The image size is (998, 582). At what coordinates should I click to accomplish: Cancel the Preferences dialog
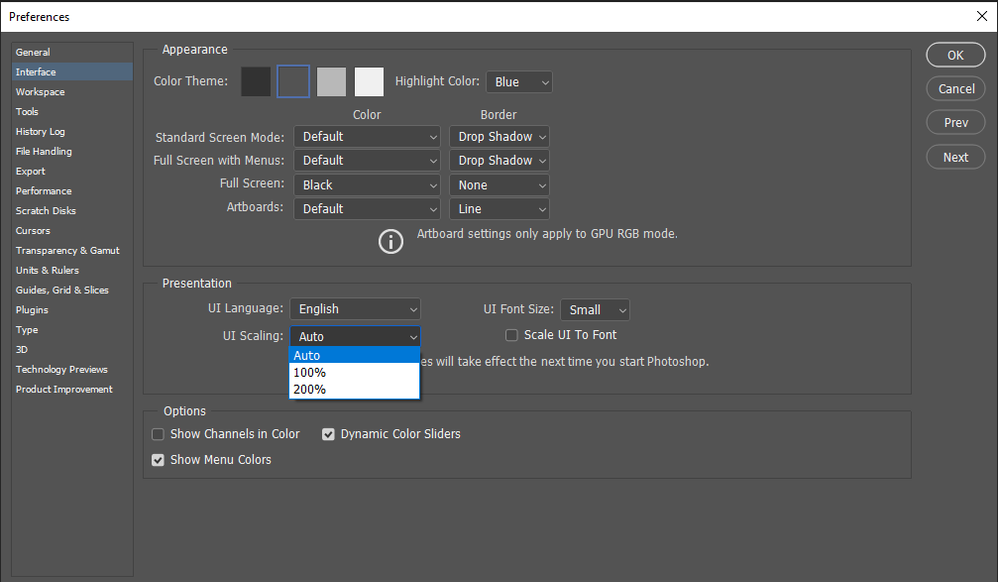[x=955, y=88]
